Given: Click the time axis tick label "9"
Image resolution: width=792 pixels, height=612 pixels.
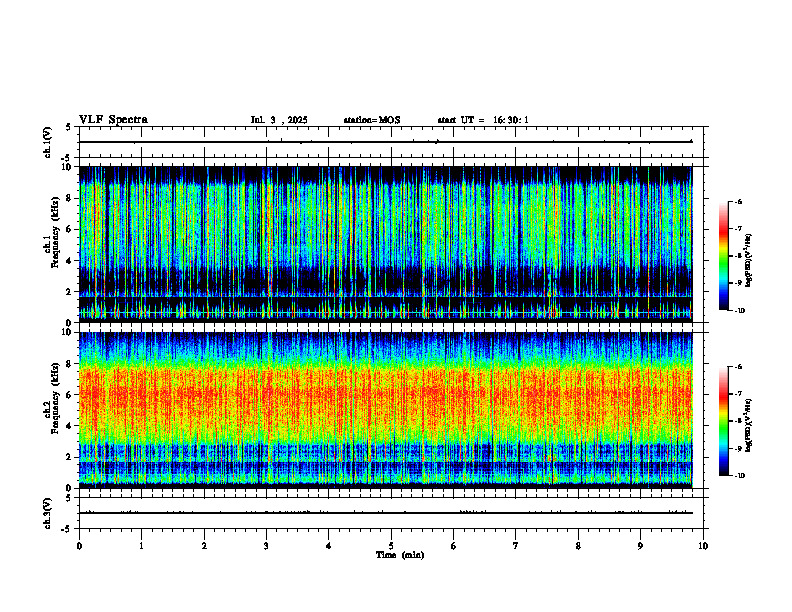Looking at the screenshot, I should click(640, 546).
